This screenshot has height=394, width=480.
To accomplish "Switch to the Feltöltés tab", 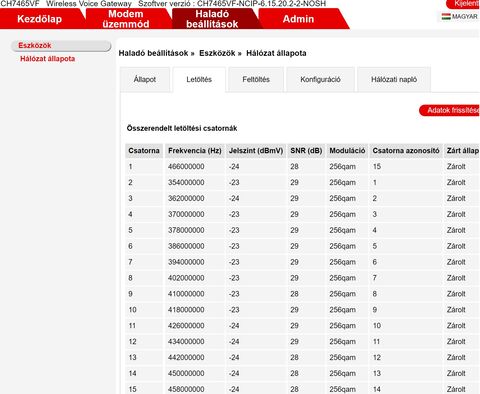I will coord(256,79).
